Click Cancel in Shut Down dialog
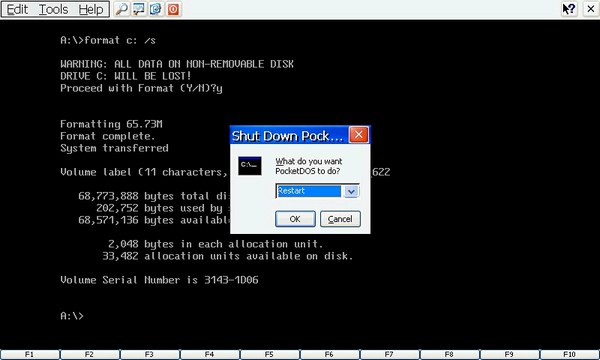The height and width of the screenshot is (360, 600). [340, 219]
